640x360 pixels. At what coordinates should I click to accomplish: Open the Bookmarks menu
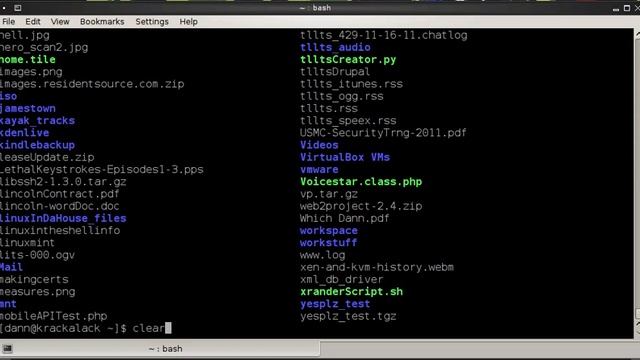point(102,22)
